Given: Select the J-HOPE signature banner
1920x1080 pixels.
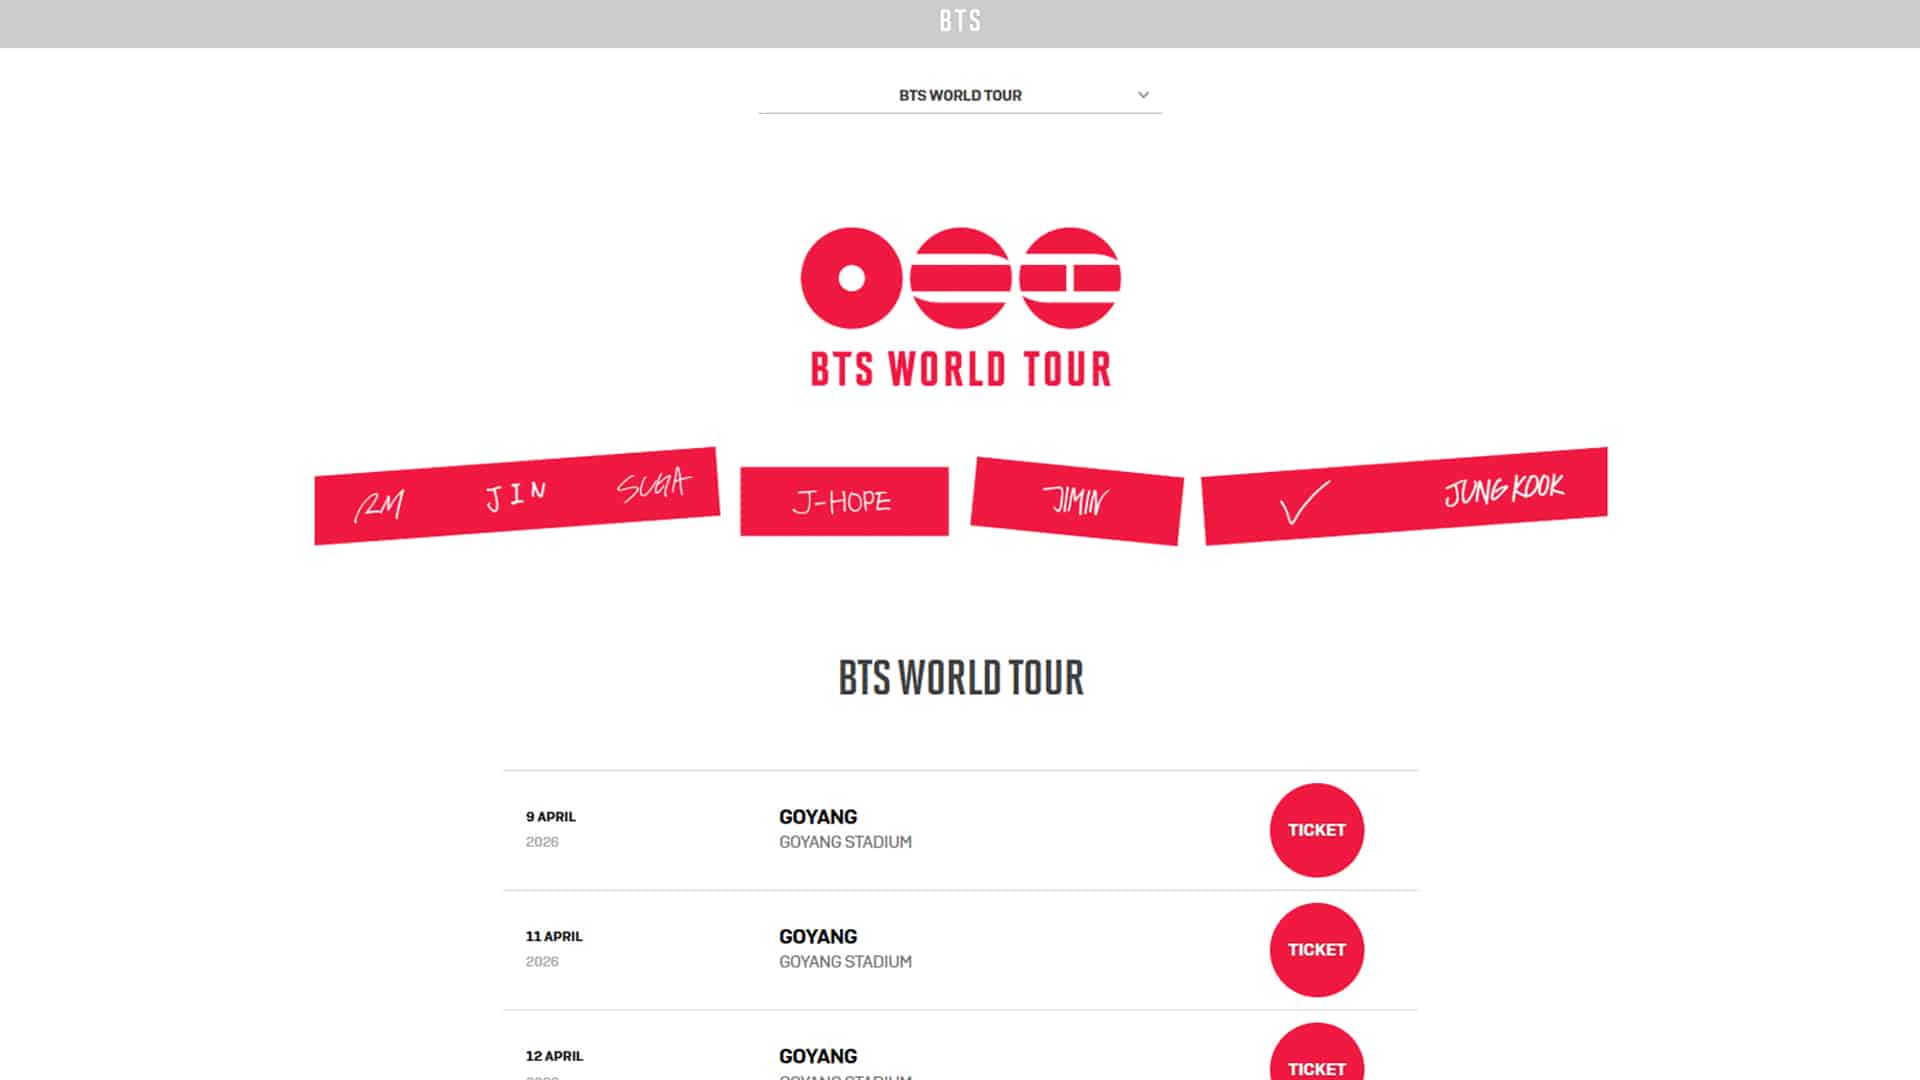Looking at the screenshot, I should 844,501.
